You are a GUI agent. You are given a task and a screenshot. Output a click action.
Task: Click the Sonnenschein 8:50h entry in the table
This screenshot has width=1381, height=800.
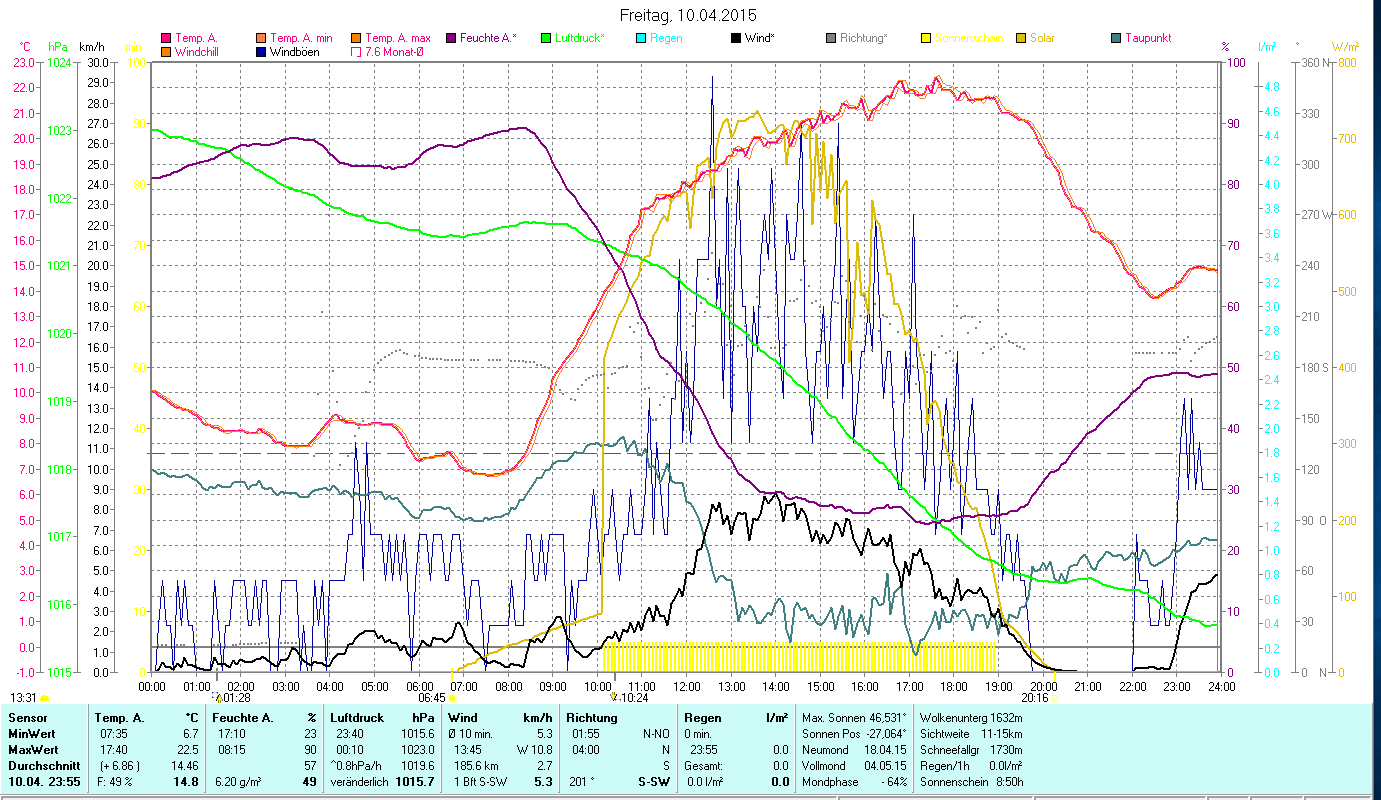click(971, 781)
